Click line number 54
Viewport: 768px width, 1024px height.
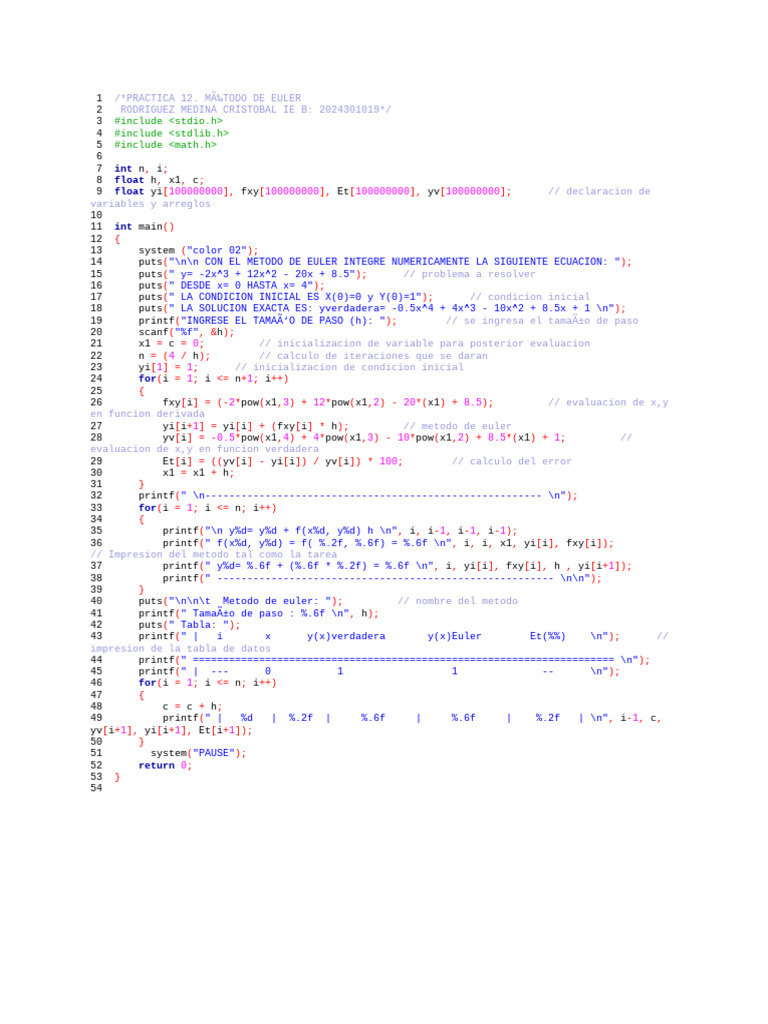(96, 788)
